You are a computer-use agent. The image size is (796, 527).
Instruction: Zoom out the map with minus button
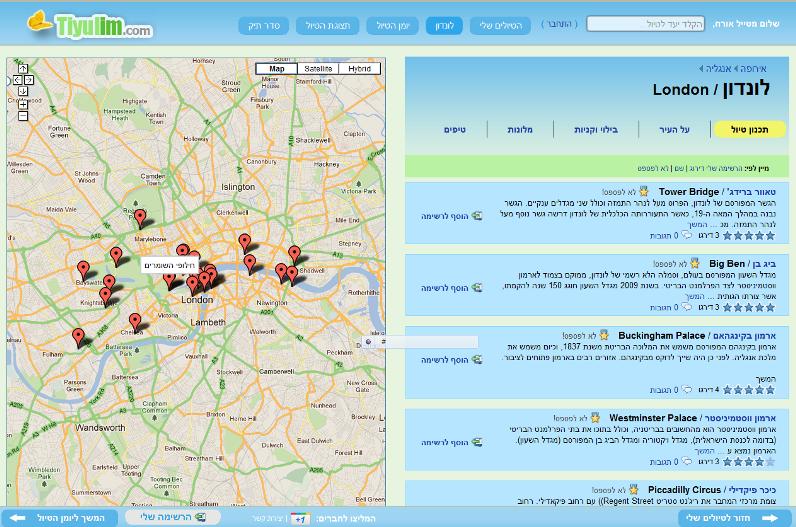23,116
